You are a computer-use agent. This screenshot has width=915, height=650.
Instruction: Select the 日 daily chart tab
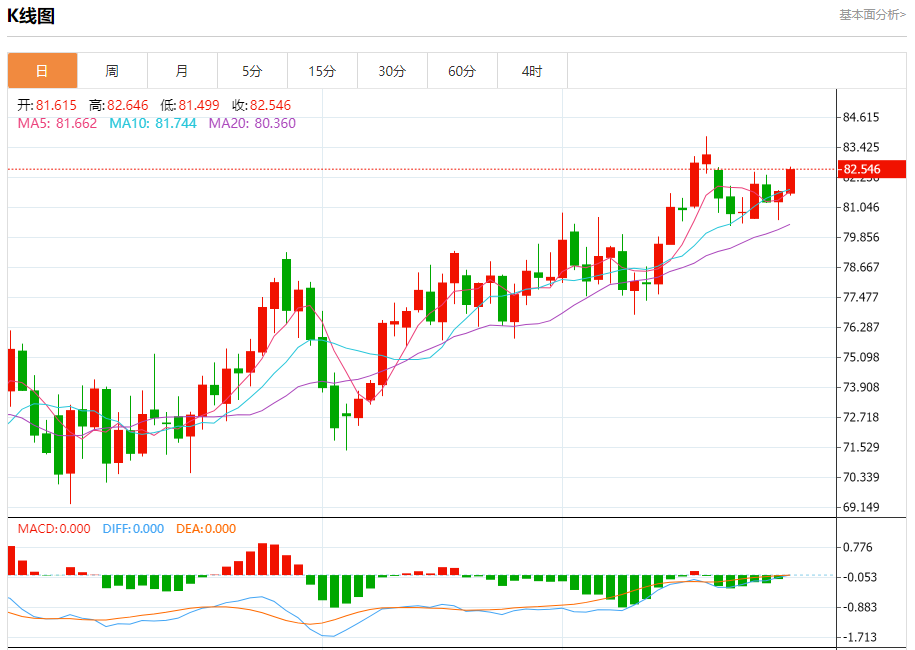pyautogui.click(x=42, y=71)
